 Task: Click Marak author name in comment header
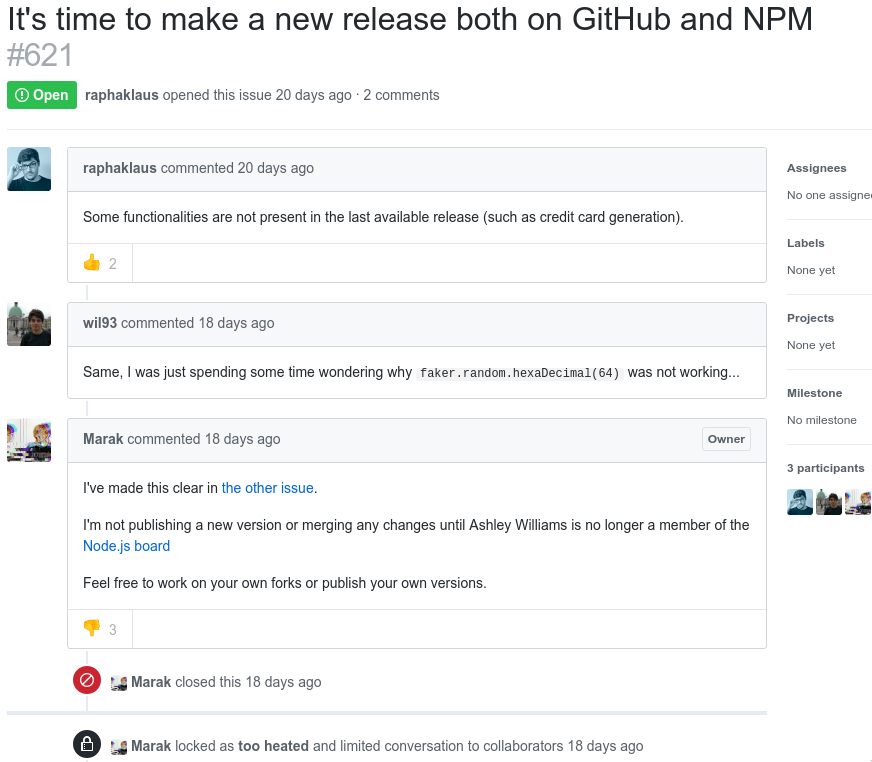coord(103,439)
